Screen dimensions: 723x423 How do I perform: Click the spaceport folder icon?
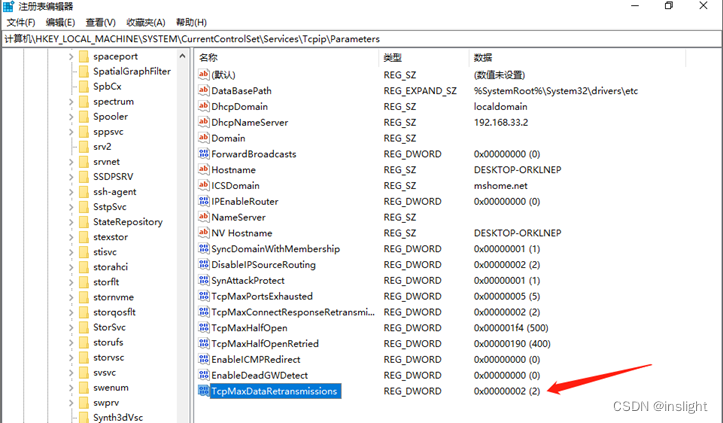coord(83,56)
